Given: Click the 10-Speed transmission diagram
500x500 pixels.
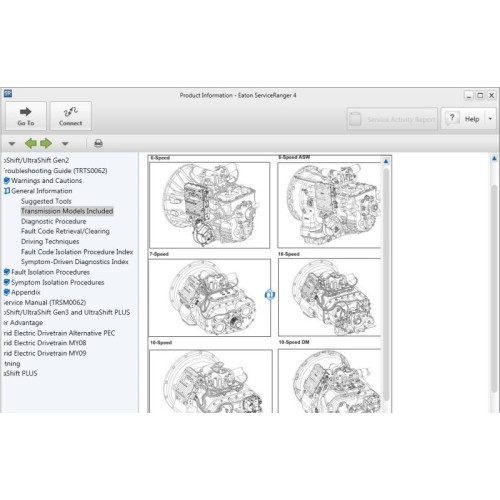Looking at the screenshot, I should (211, 381).
